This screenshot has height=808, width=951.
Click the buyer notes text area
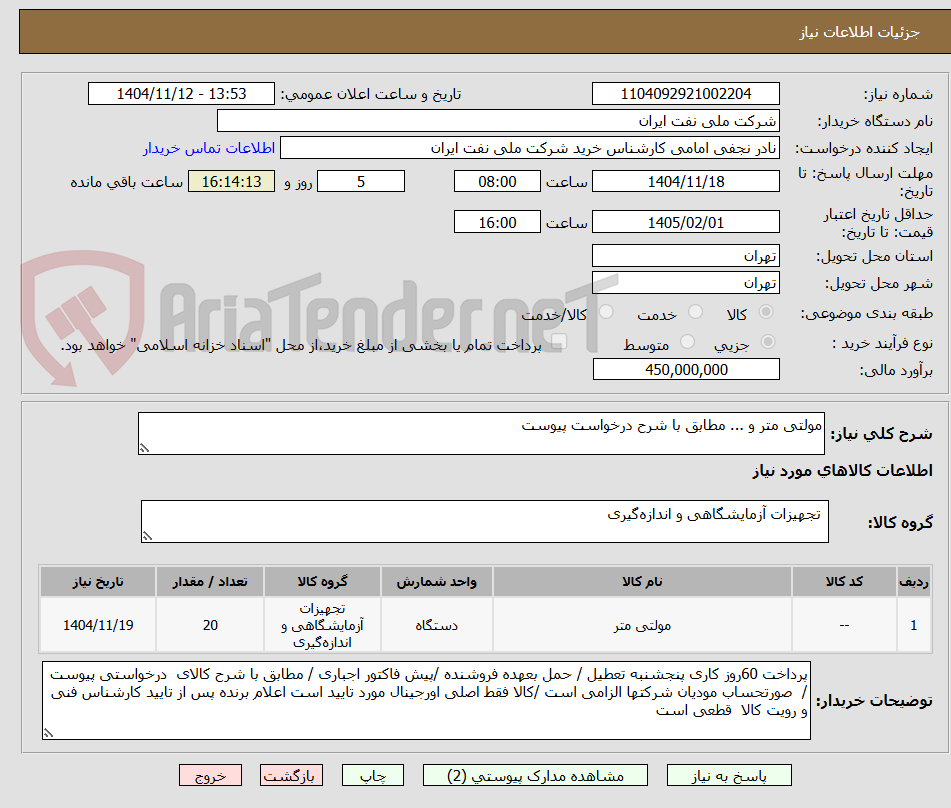426,701
